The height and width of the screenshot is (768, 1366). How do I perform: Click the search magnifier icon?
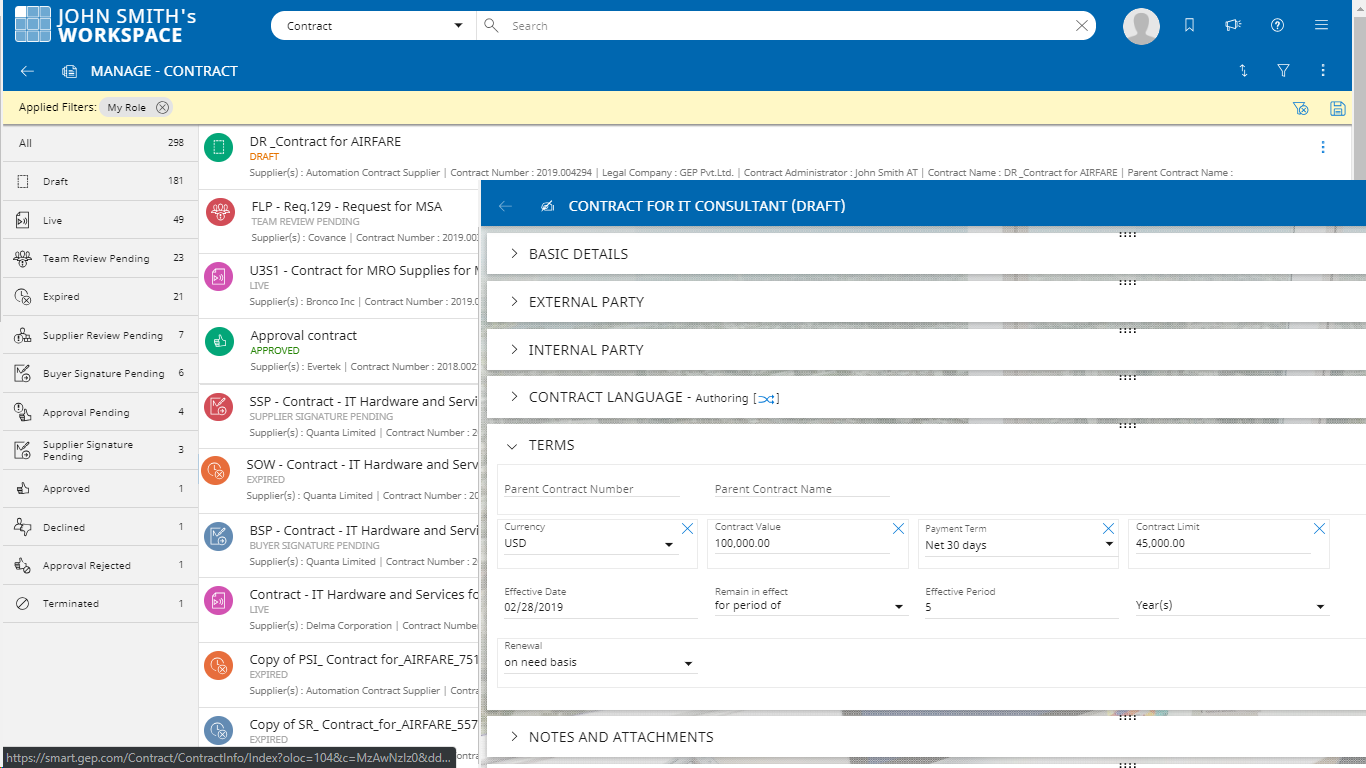pos(491,26)
